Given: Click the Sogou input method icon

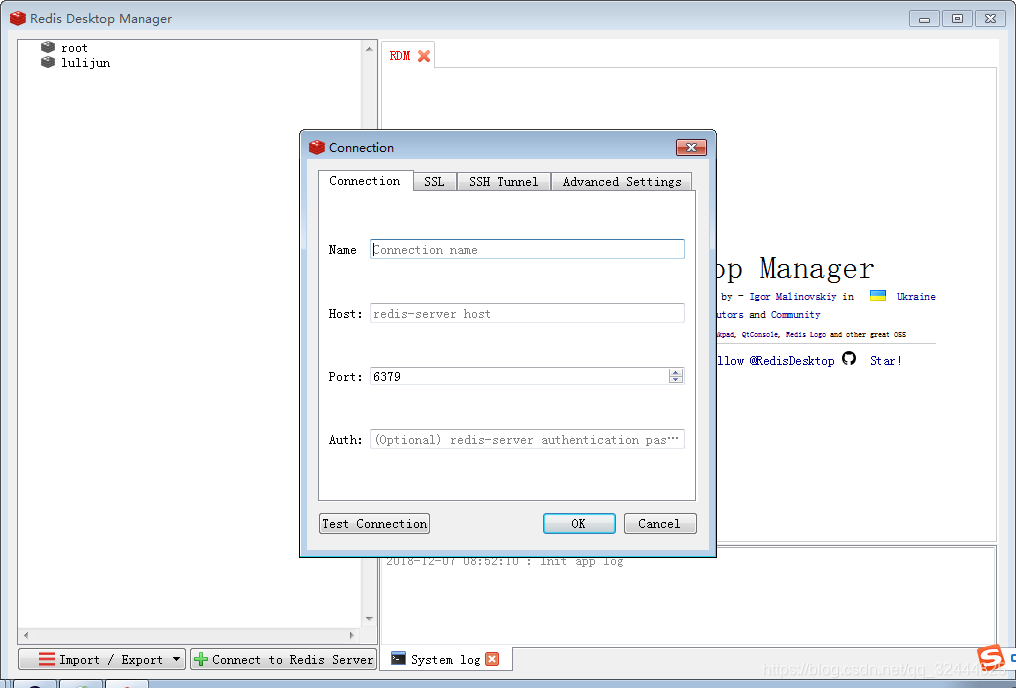Looking at the screenshot, I should click(x=990, y=658).
